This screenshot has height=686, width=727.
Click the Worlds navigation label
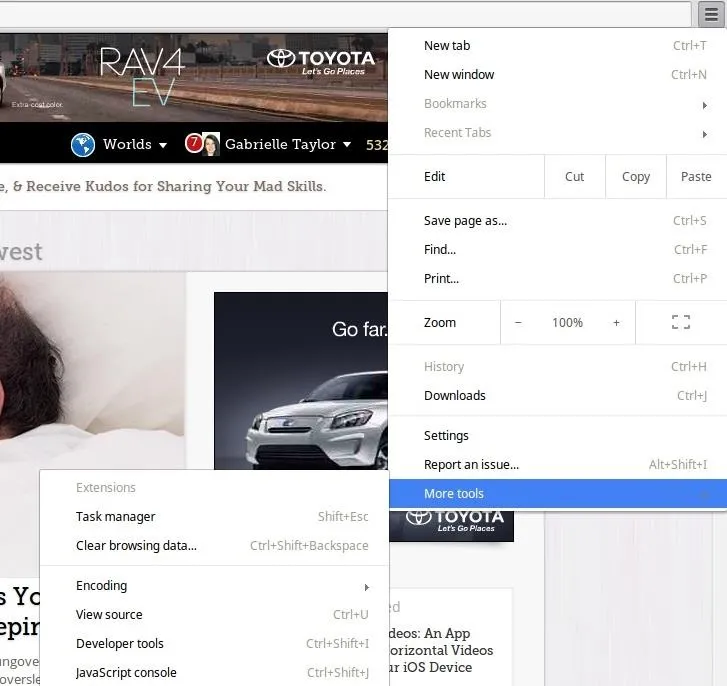point(127,144)
